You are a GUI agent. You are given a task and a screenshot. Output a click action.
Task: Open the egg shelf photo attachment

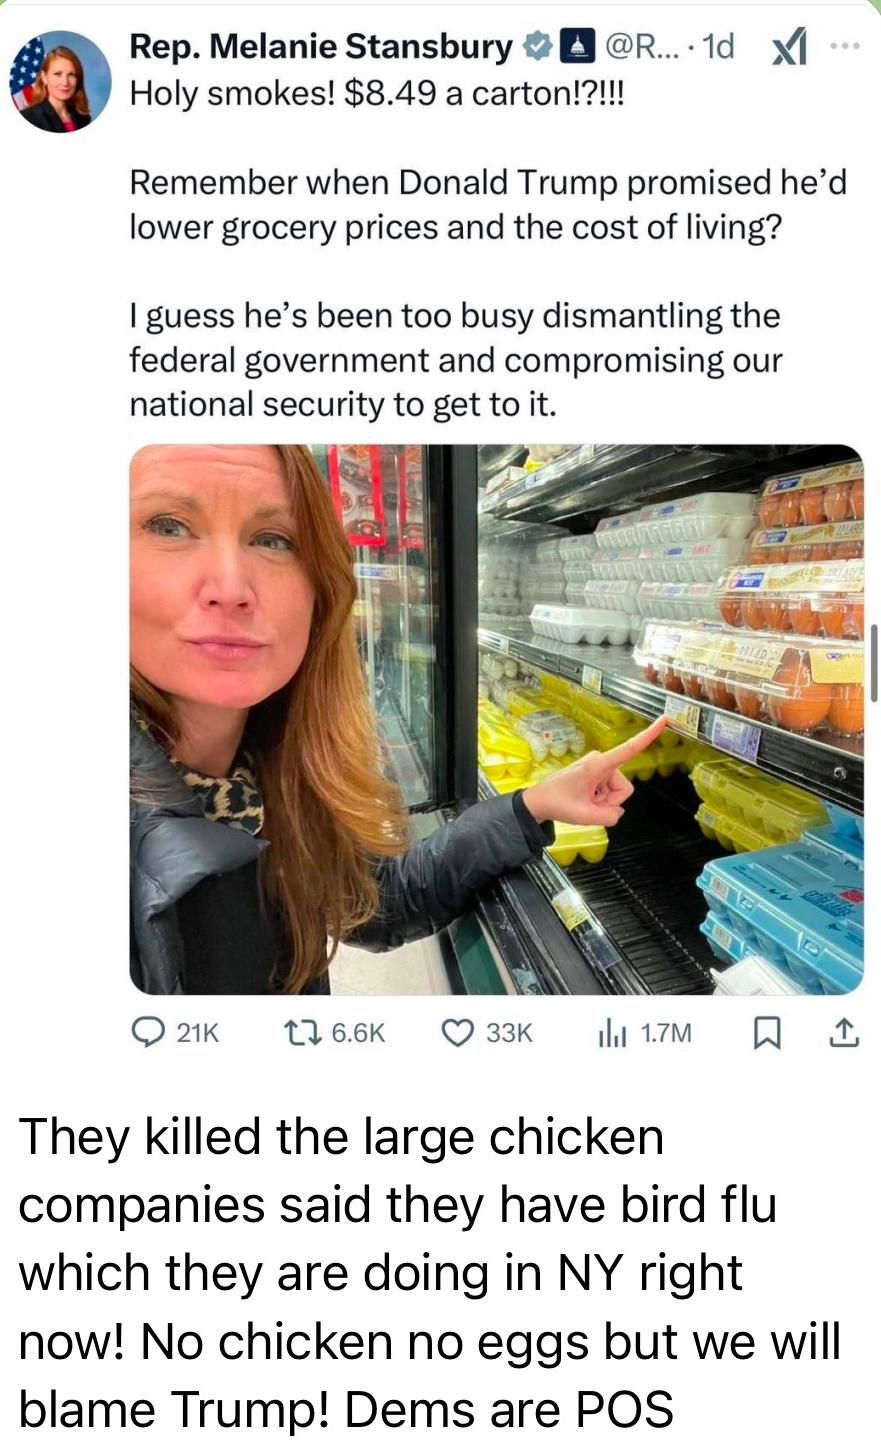pos(496,719)
